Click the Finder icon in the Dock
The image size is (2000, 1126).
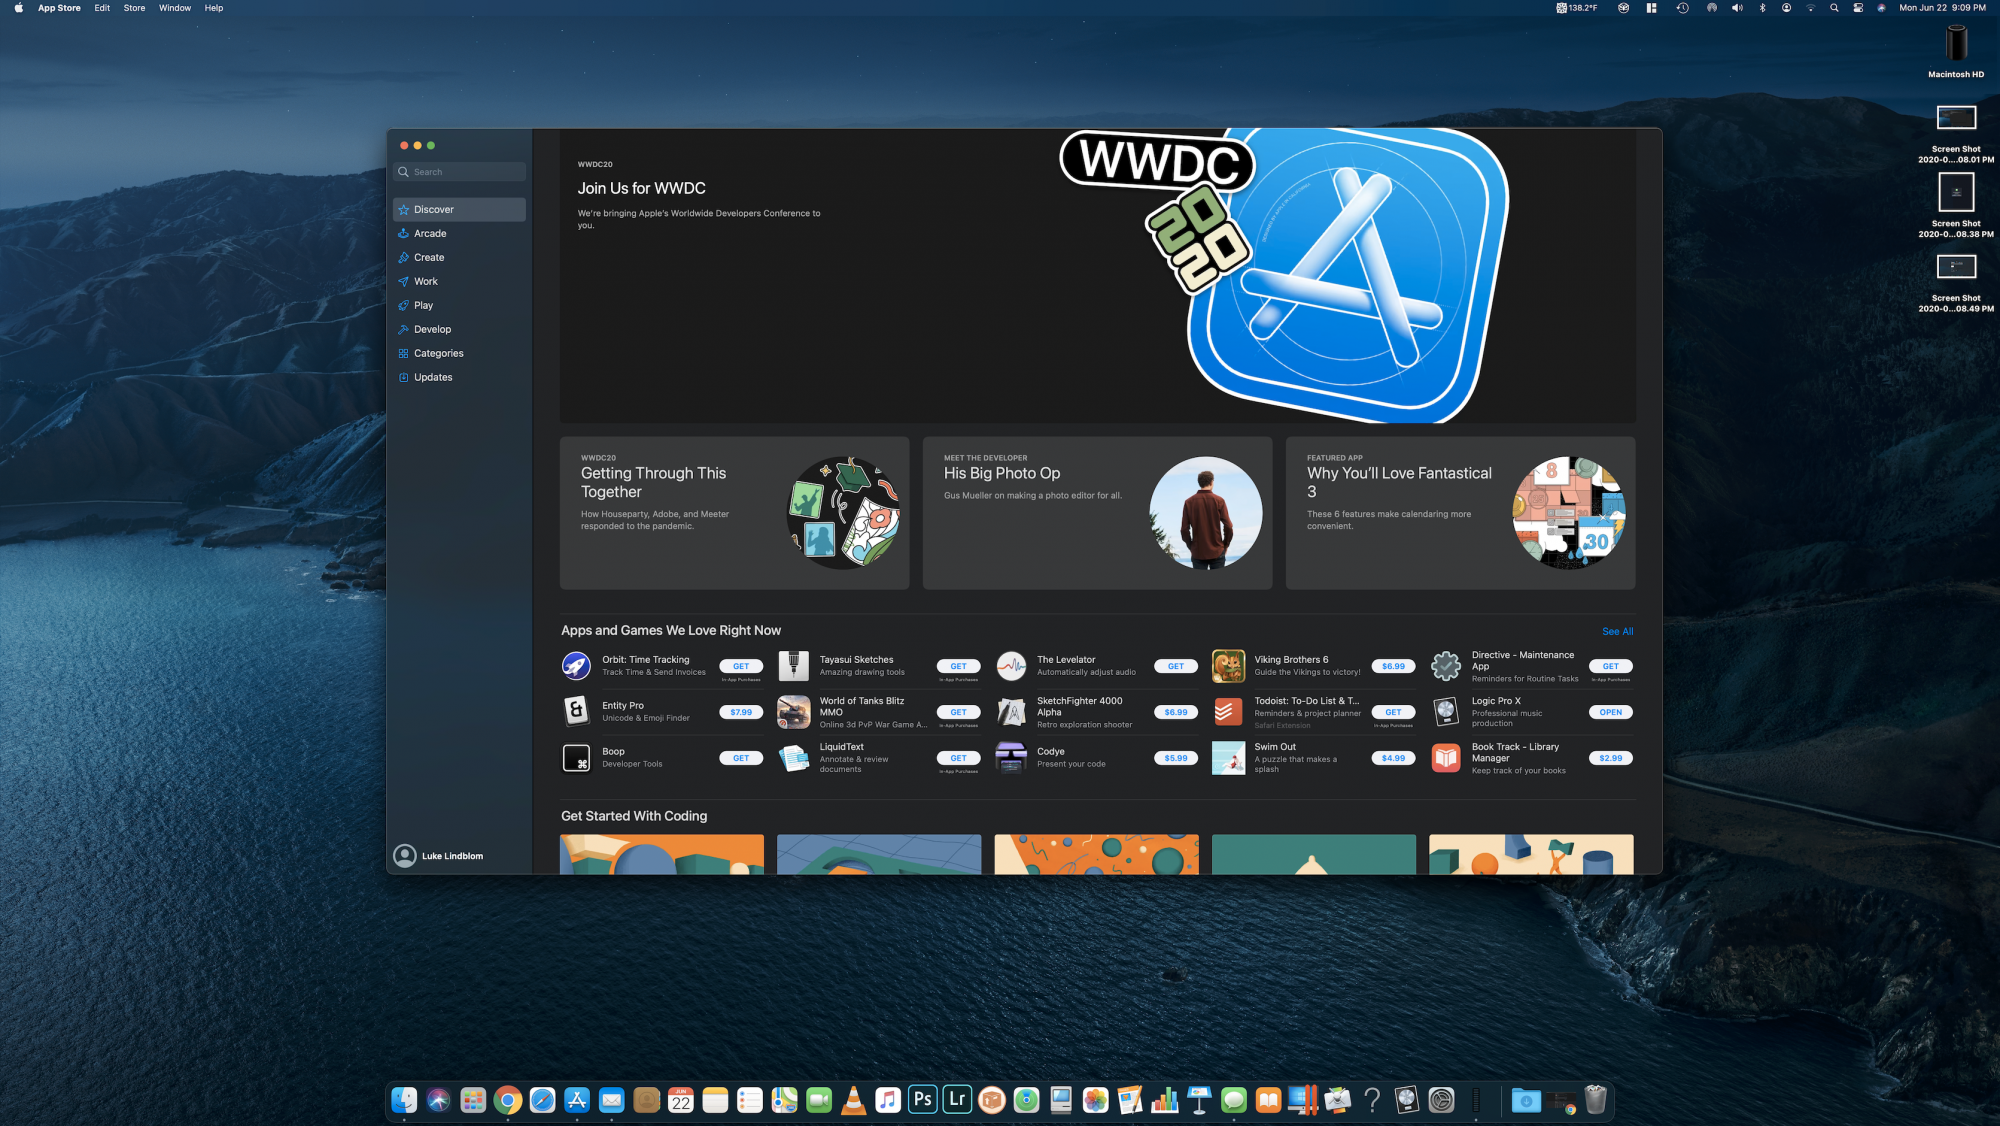[x=404, y=1100]
